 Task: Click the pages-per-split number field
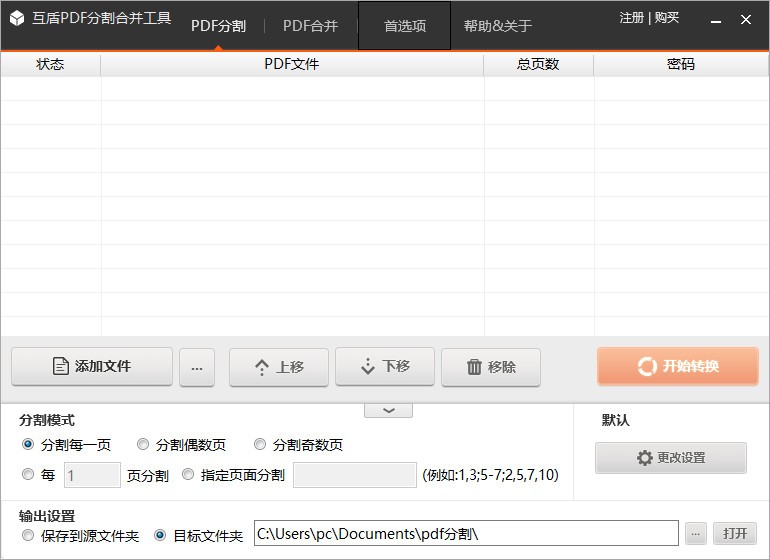pyautogui.click(x=92, y=475)
